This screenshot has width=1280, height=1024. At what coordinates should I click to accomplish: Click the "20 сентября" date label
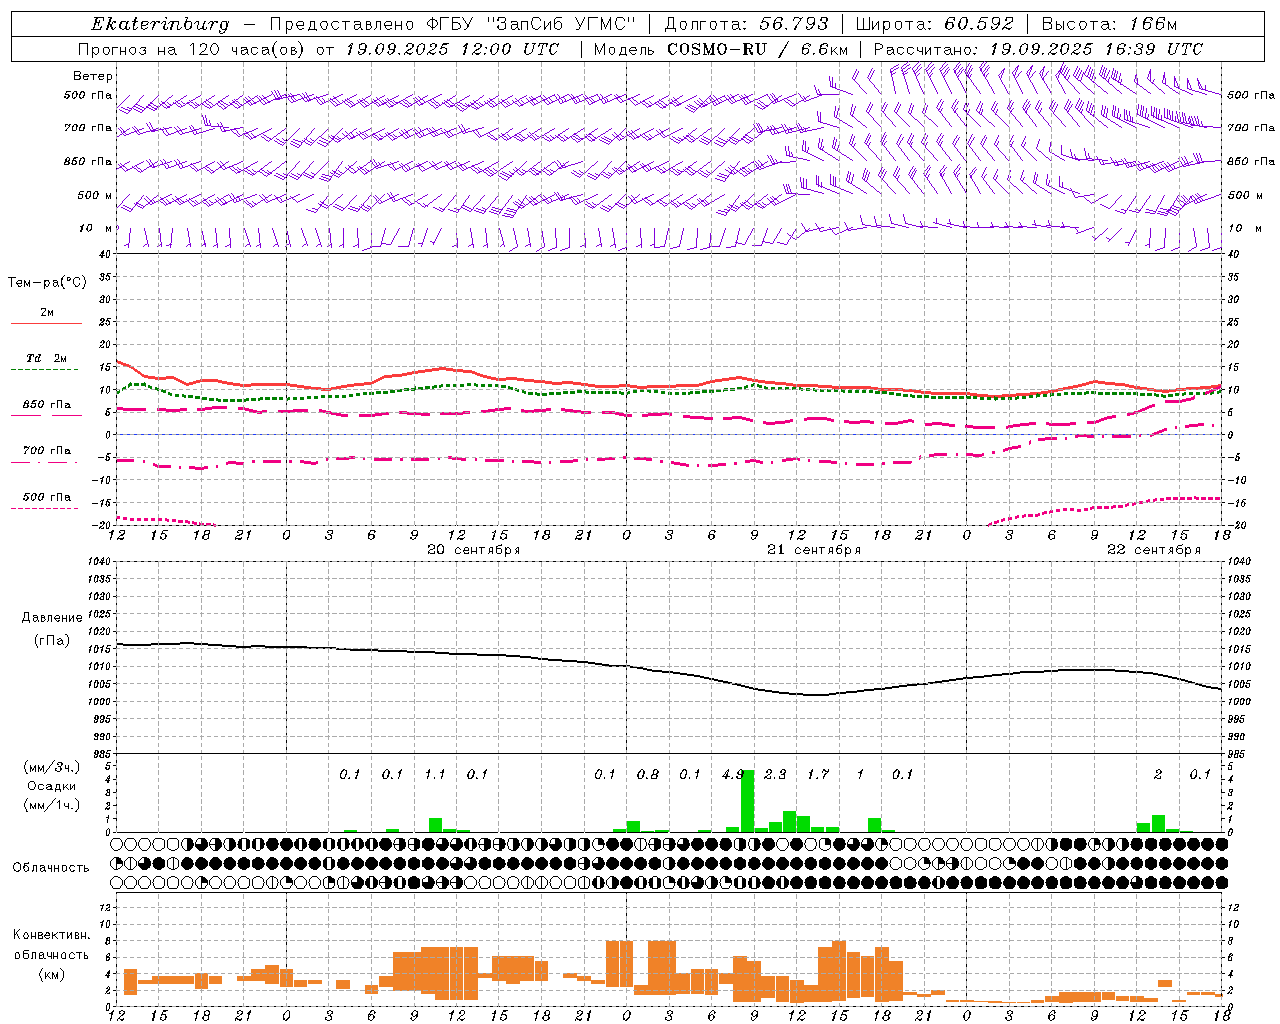474,550
